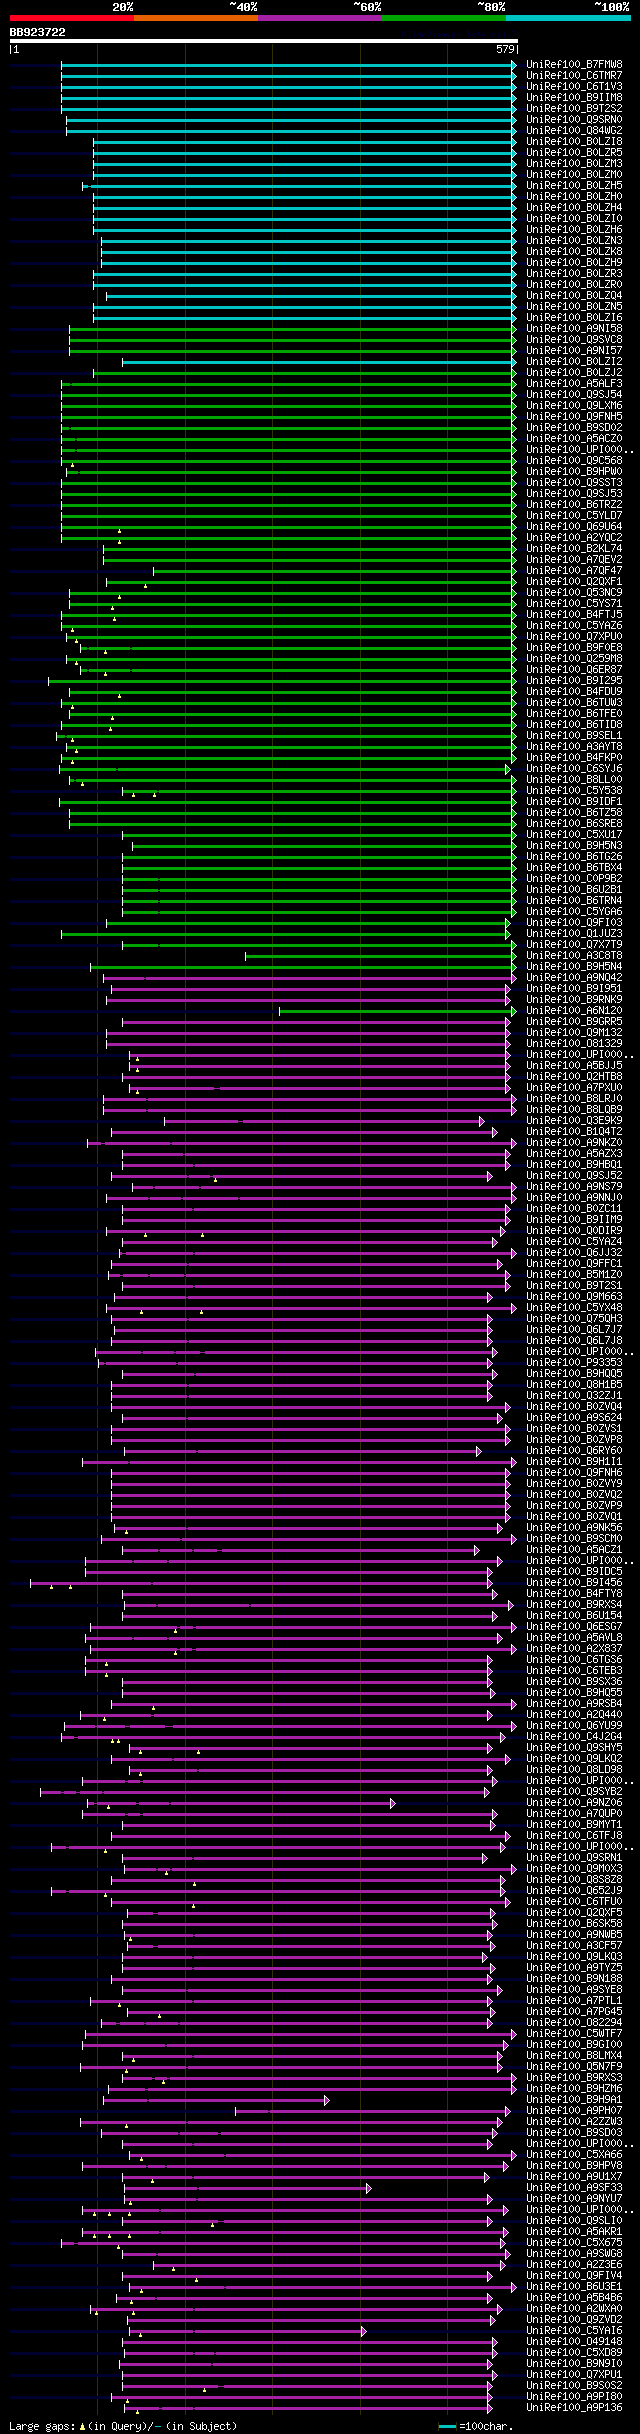Select hit label UniRef100_A7QF47
The height and width of the screenshot is (2434, 640).
[574, 571]
